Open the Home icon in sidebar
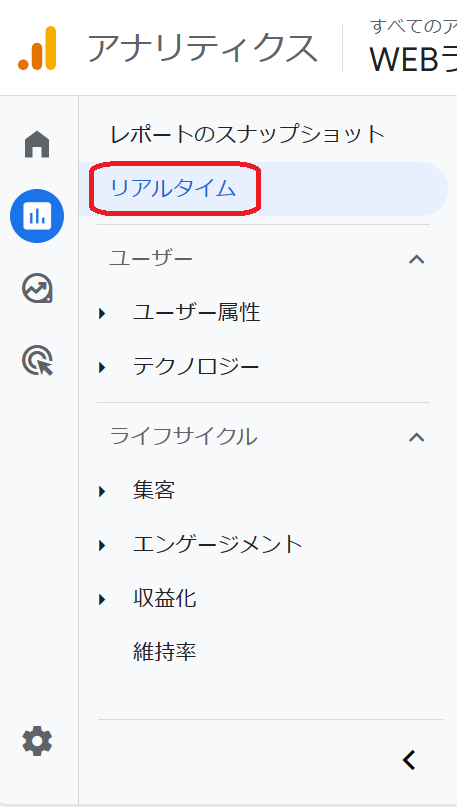 point(37,145)
